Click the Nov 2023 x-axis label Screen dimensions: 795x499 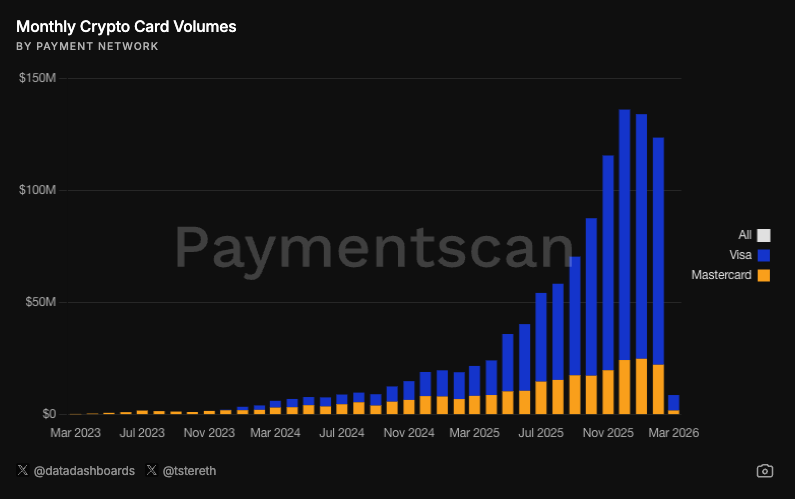[x=209, y=433]
